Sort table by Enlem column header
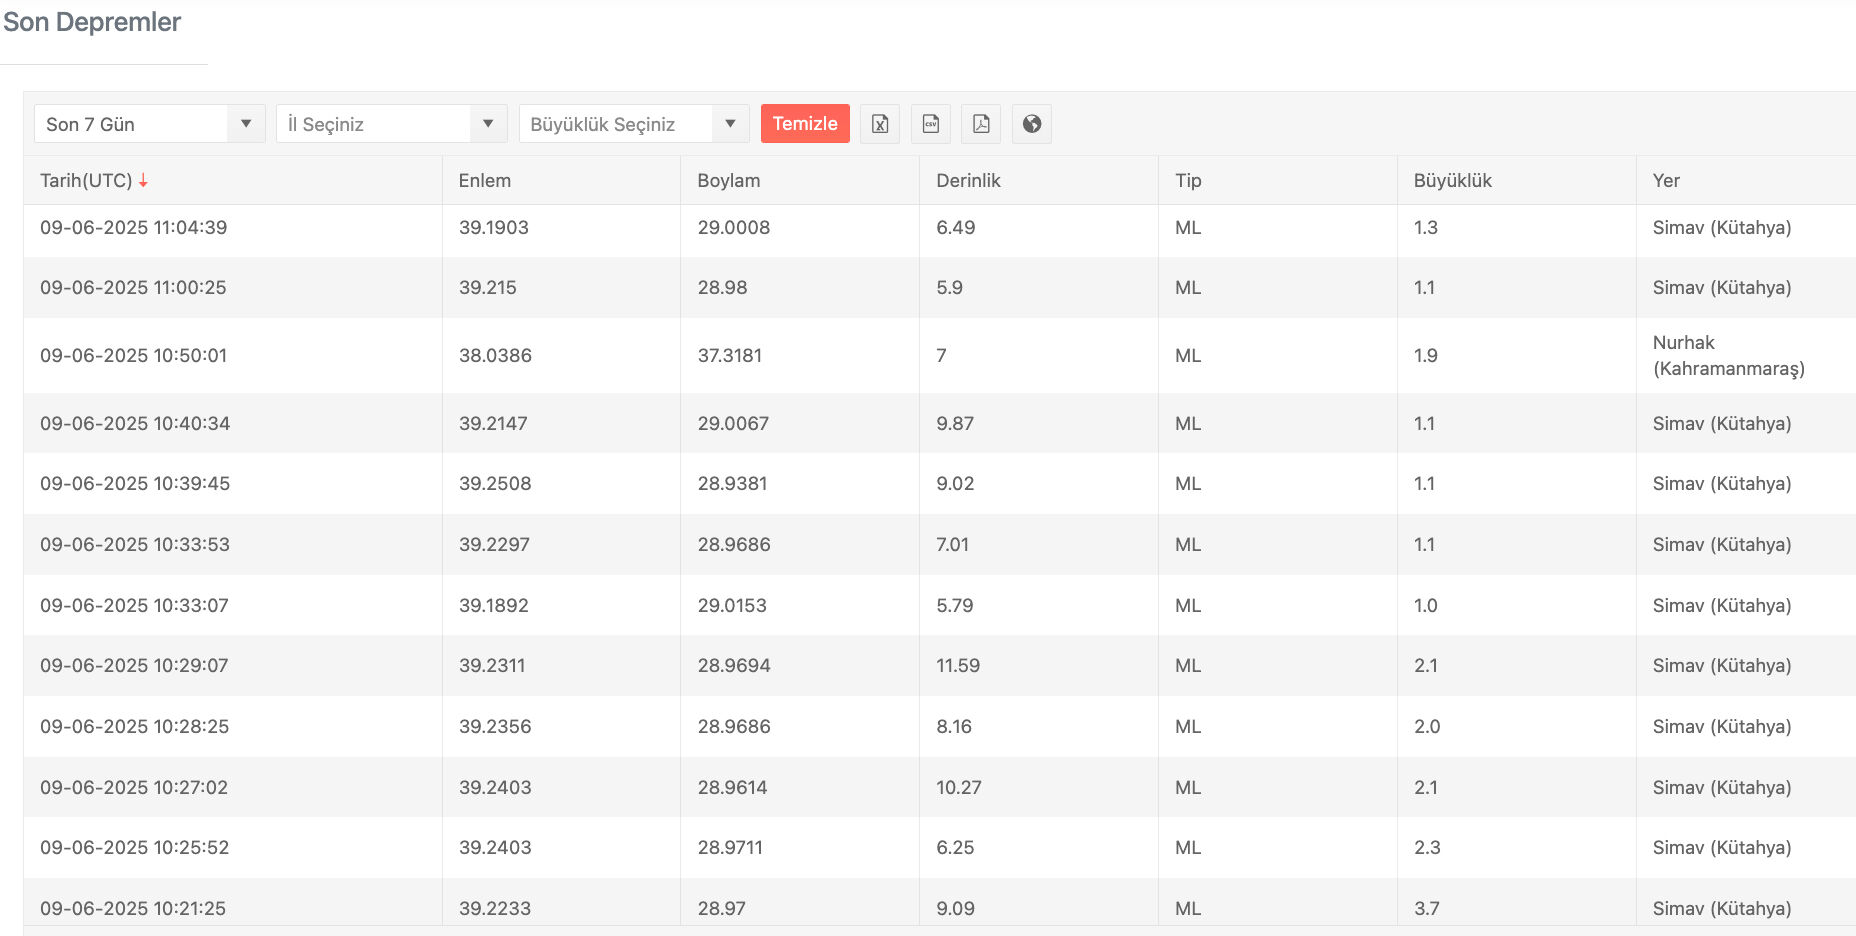The image size is (1856, 936). click(x=485, y=181)
